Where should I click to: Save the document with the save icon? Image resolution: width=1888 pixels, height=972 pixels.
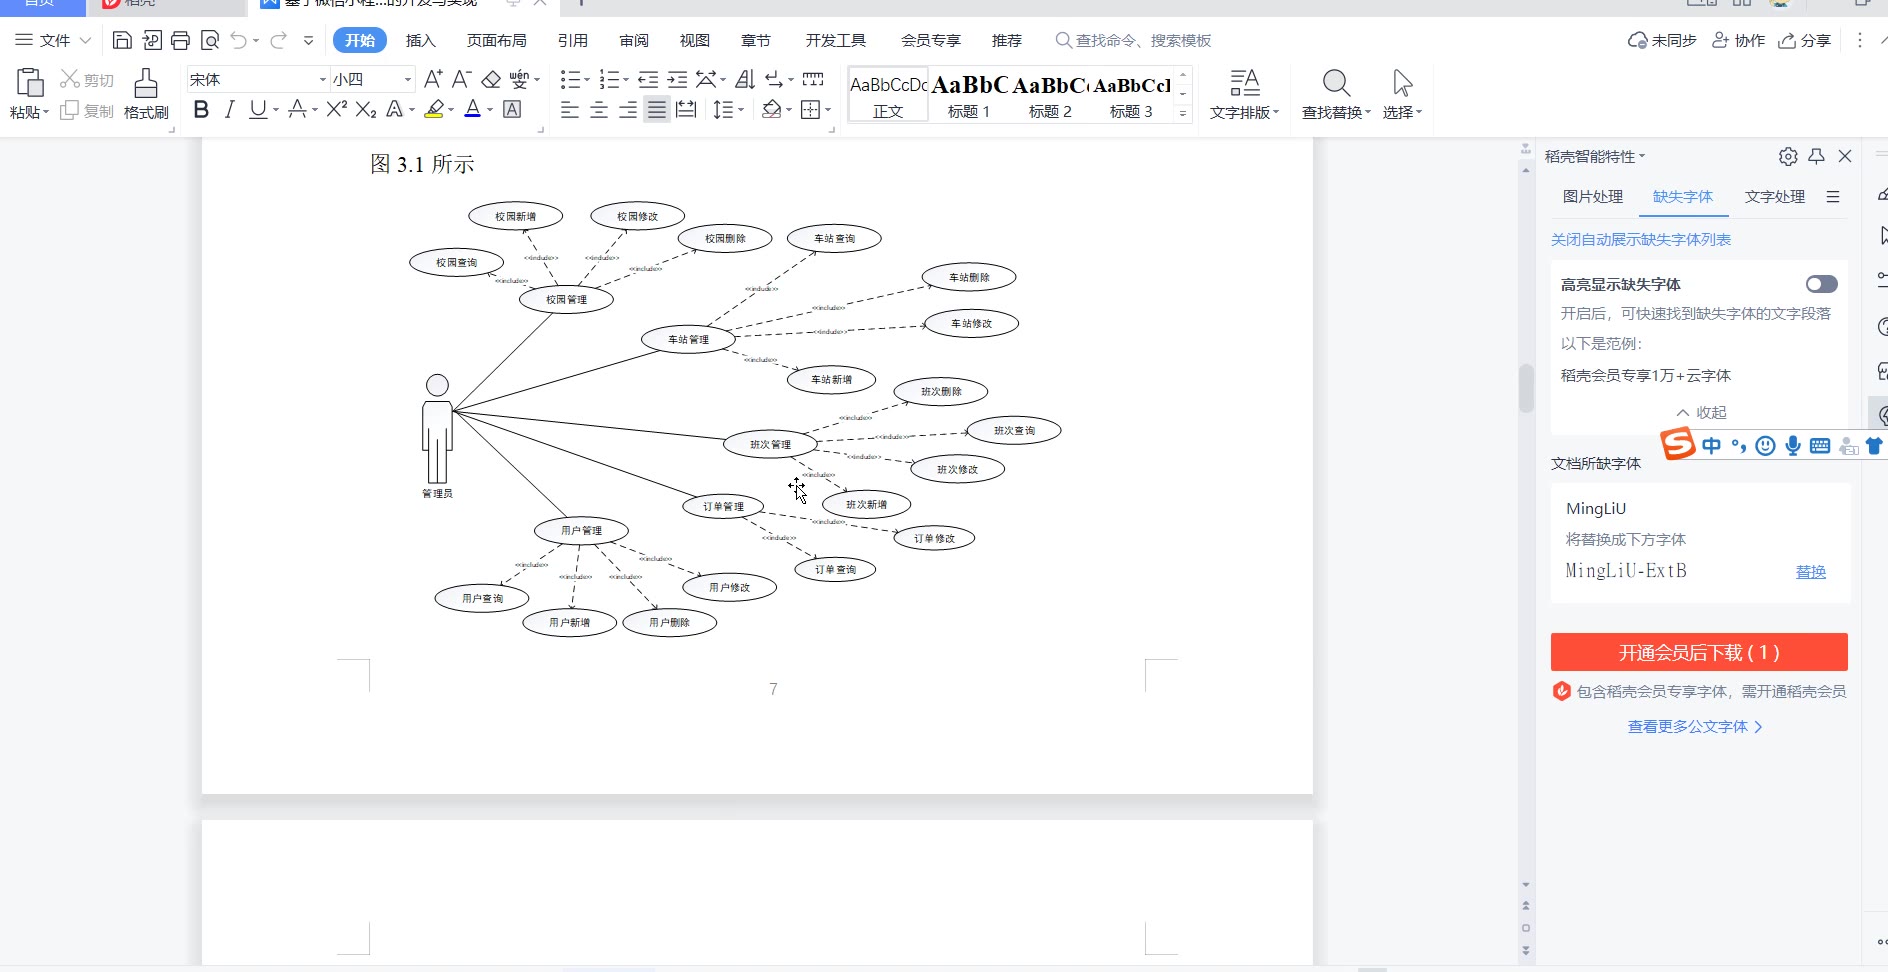point(122,40)
